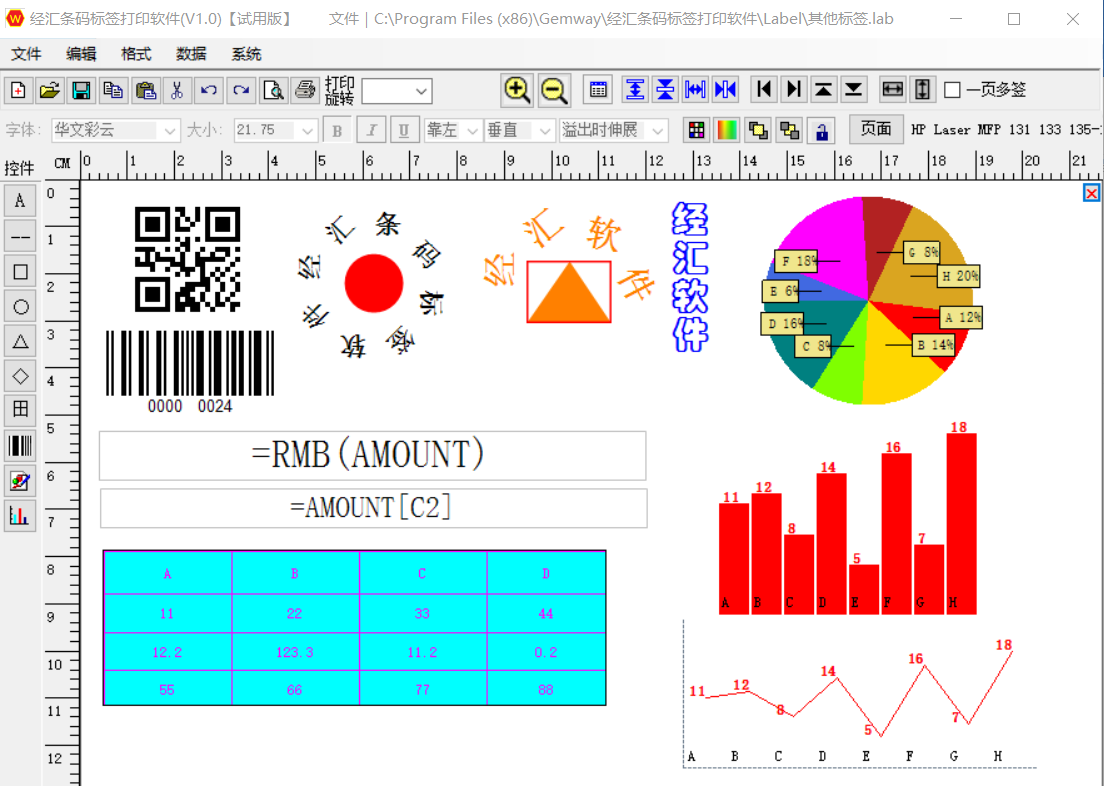Screen dimensions: 1104x786
Task: Align selected objects to the bottom edge
Action: (853, 89)
